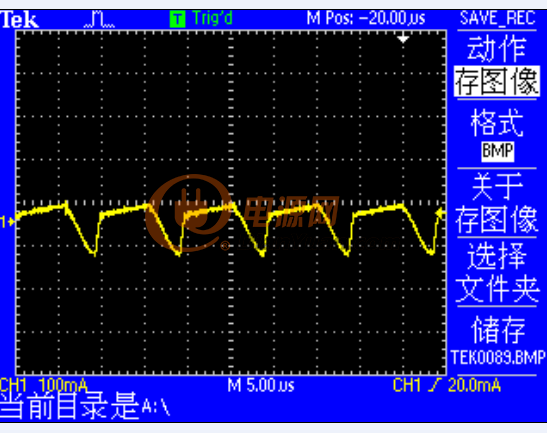Click the CH1 100mA scale readout
Viewport: 547px width, 433px height.
(44, 386)
